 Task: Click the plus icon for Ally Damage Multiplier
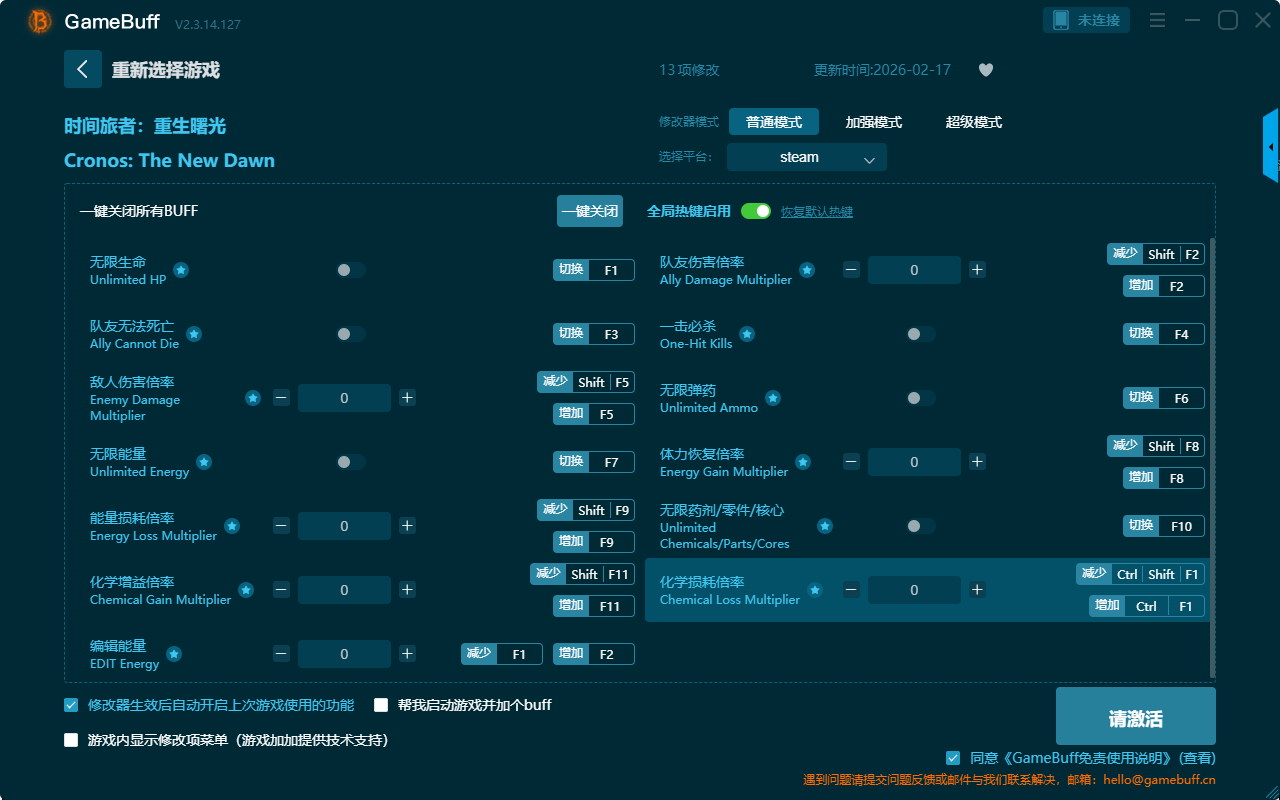click(977, 270)
